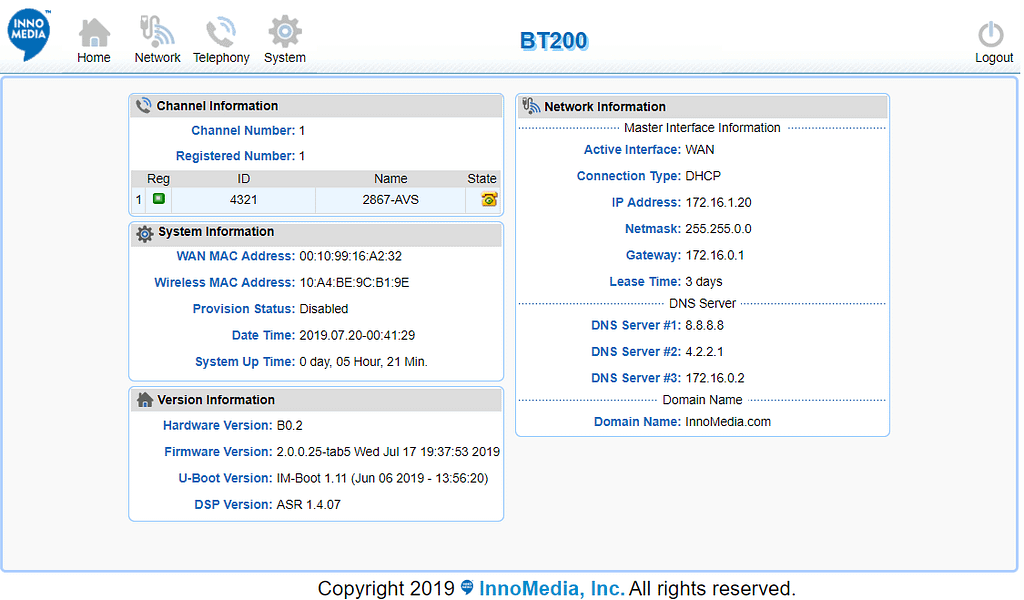Click channel name cell 2867-AVS
This screenshot has width=1024, height=600.
[x=390, y=200]
